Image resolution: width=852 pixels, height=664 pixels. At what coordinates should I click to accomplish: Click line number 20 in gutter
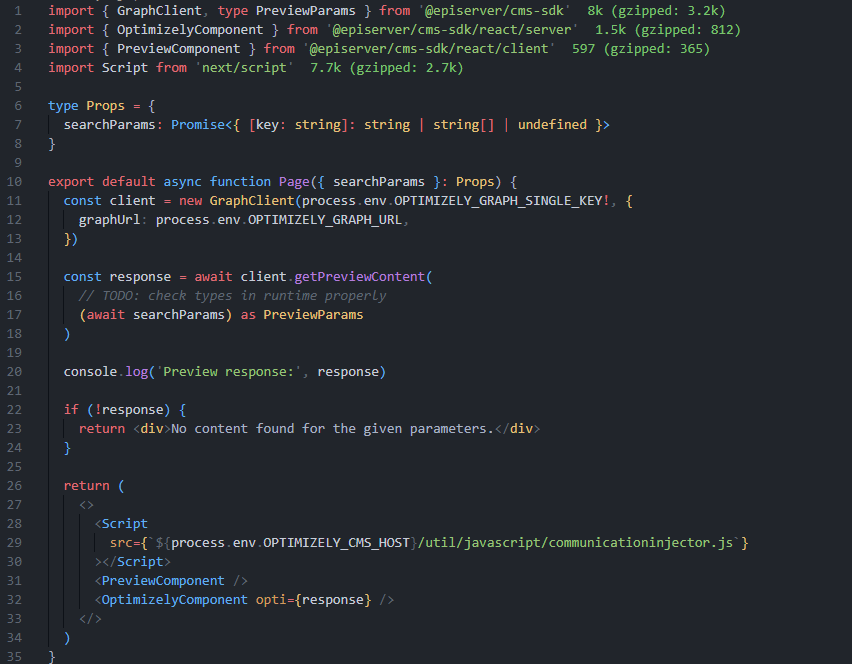click(15, 372)
